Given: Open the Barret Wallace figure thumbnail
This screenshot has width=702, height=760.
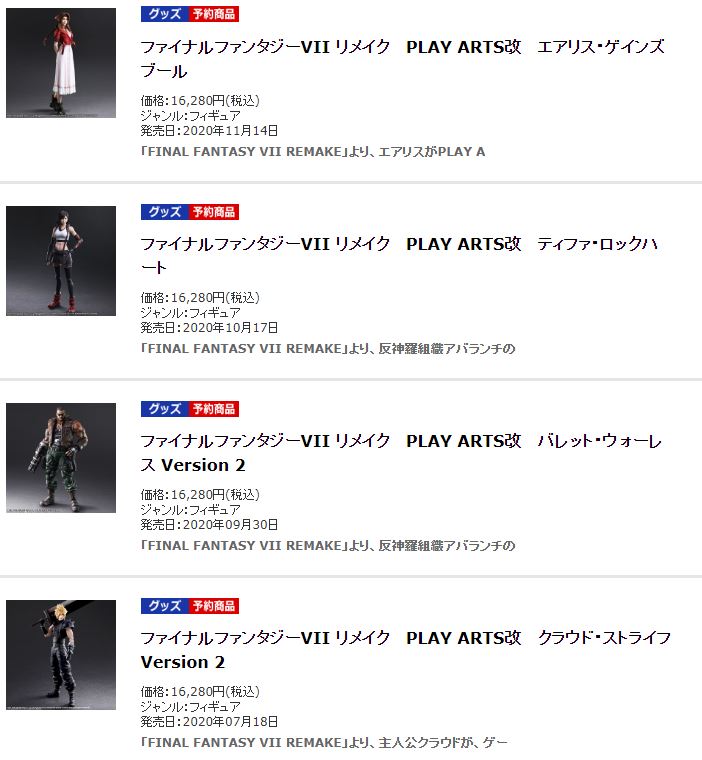Looking at the screenshot, I should click(61, 458).
